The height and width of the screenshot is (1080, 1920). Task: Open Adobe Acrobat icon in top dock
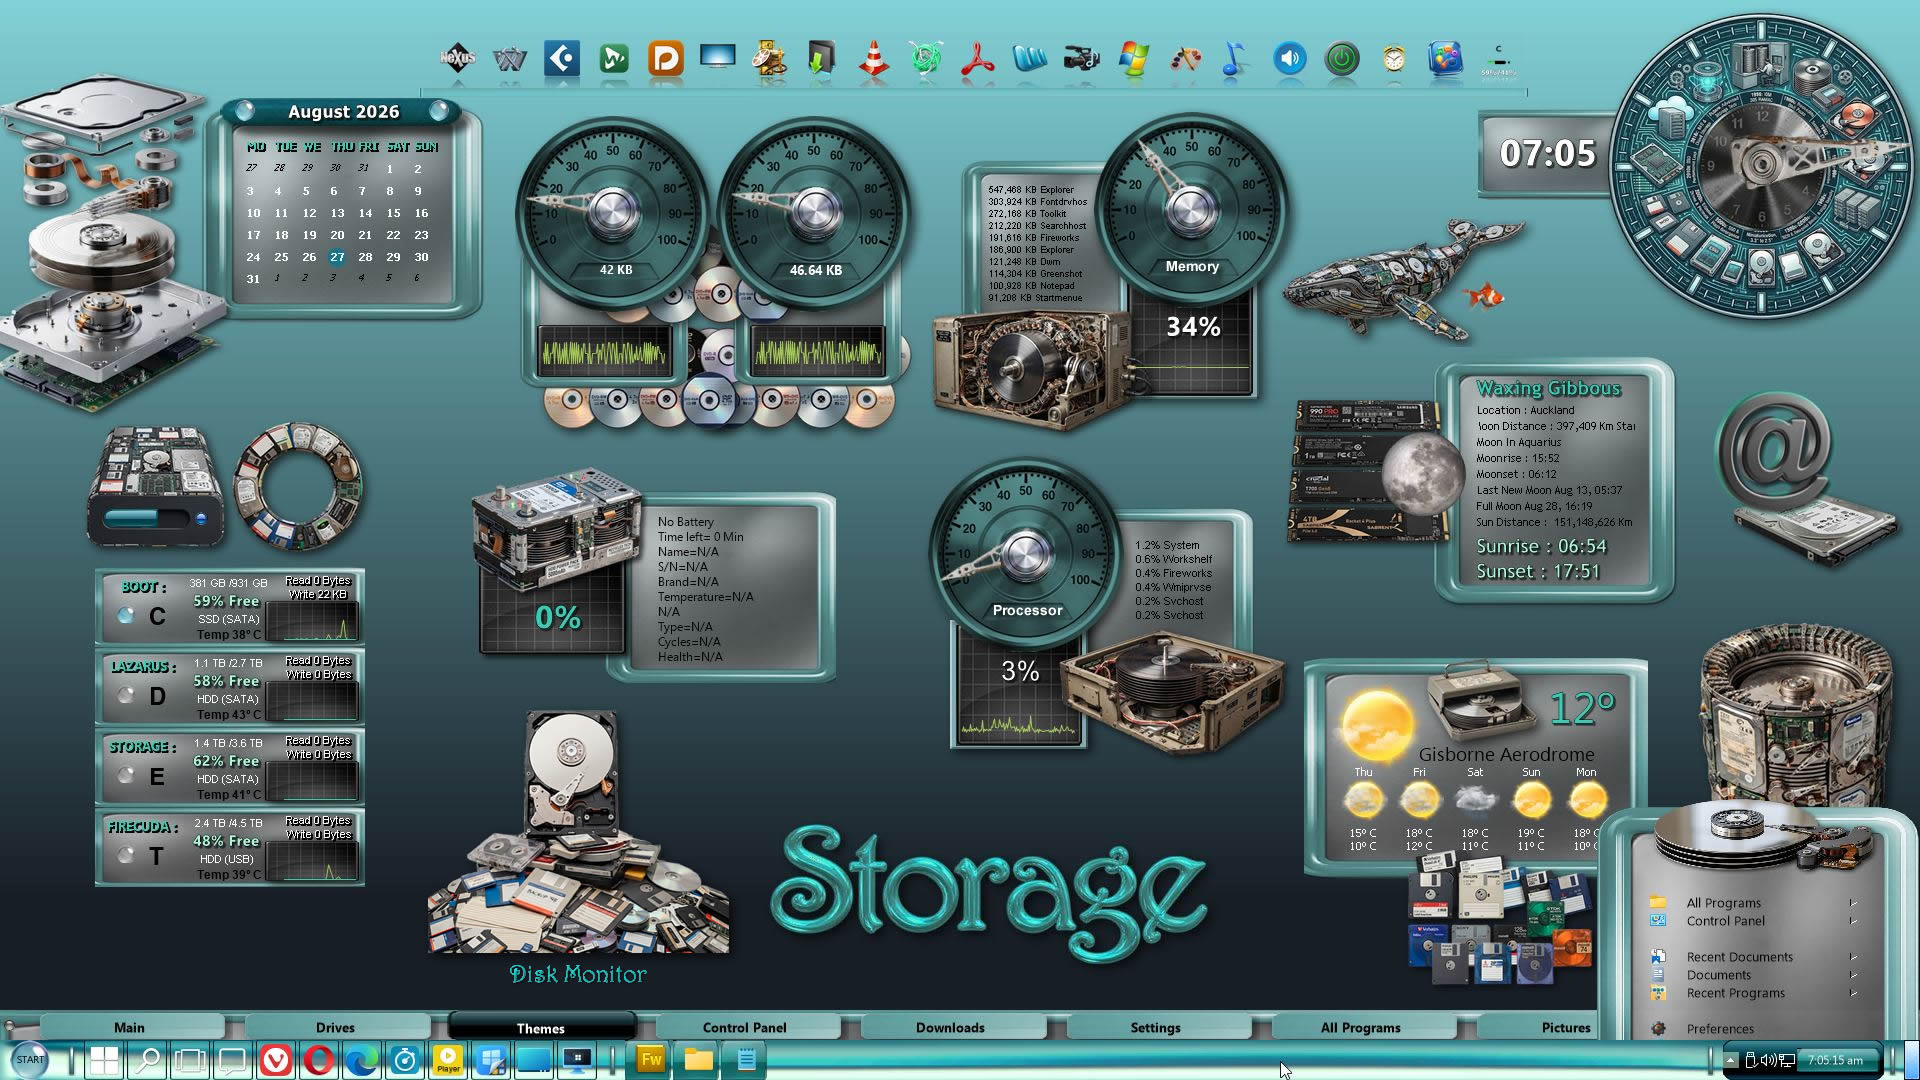pyautogui.click(x=977, y=58)
